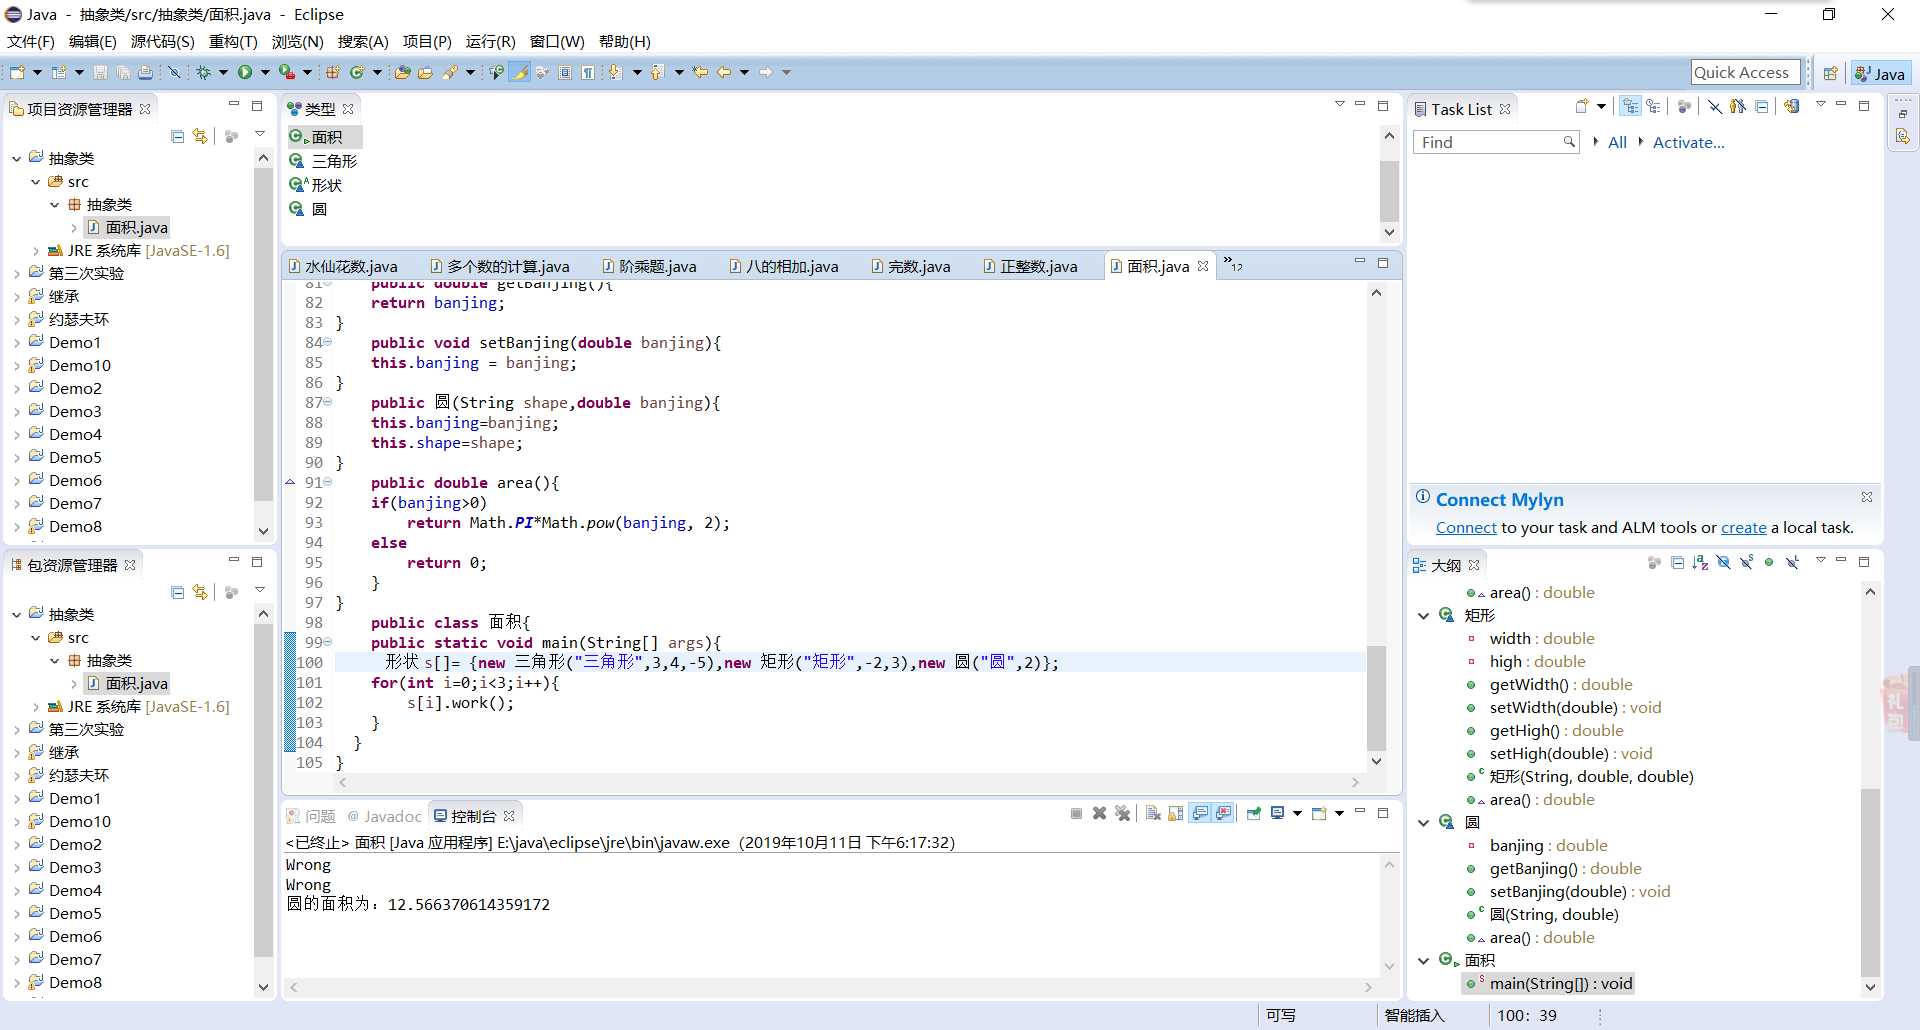Viewport: 1920px width, 1030px height.
Task: Open New Task dropdown arrow in Task List
Action: tap(1601, 106)
